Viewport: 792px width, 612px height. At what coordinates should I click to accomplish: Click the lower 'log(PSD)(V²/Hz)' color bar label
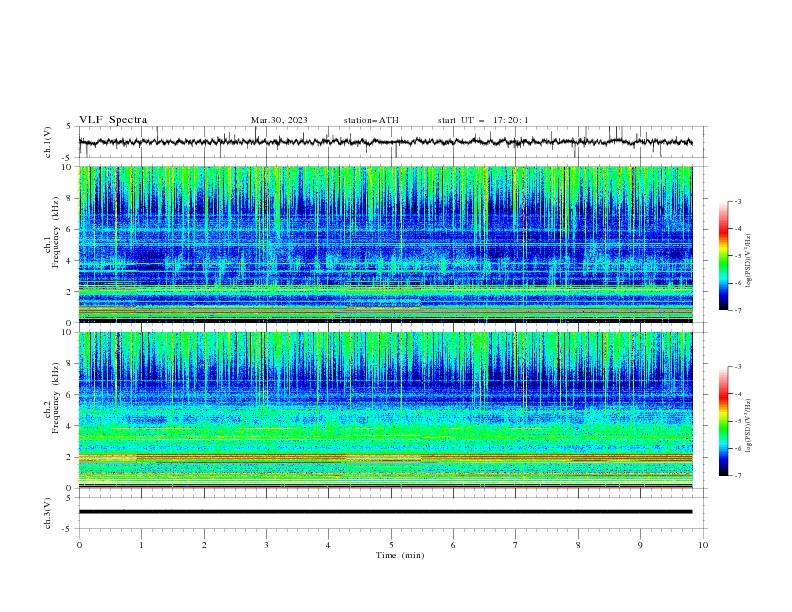click(x=749, y=426)
